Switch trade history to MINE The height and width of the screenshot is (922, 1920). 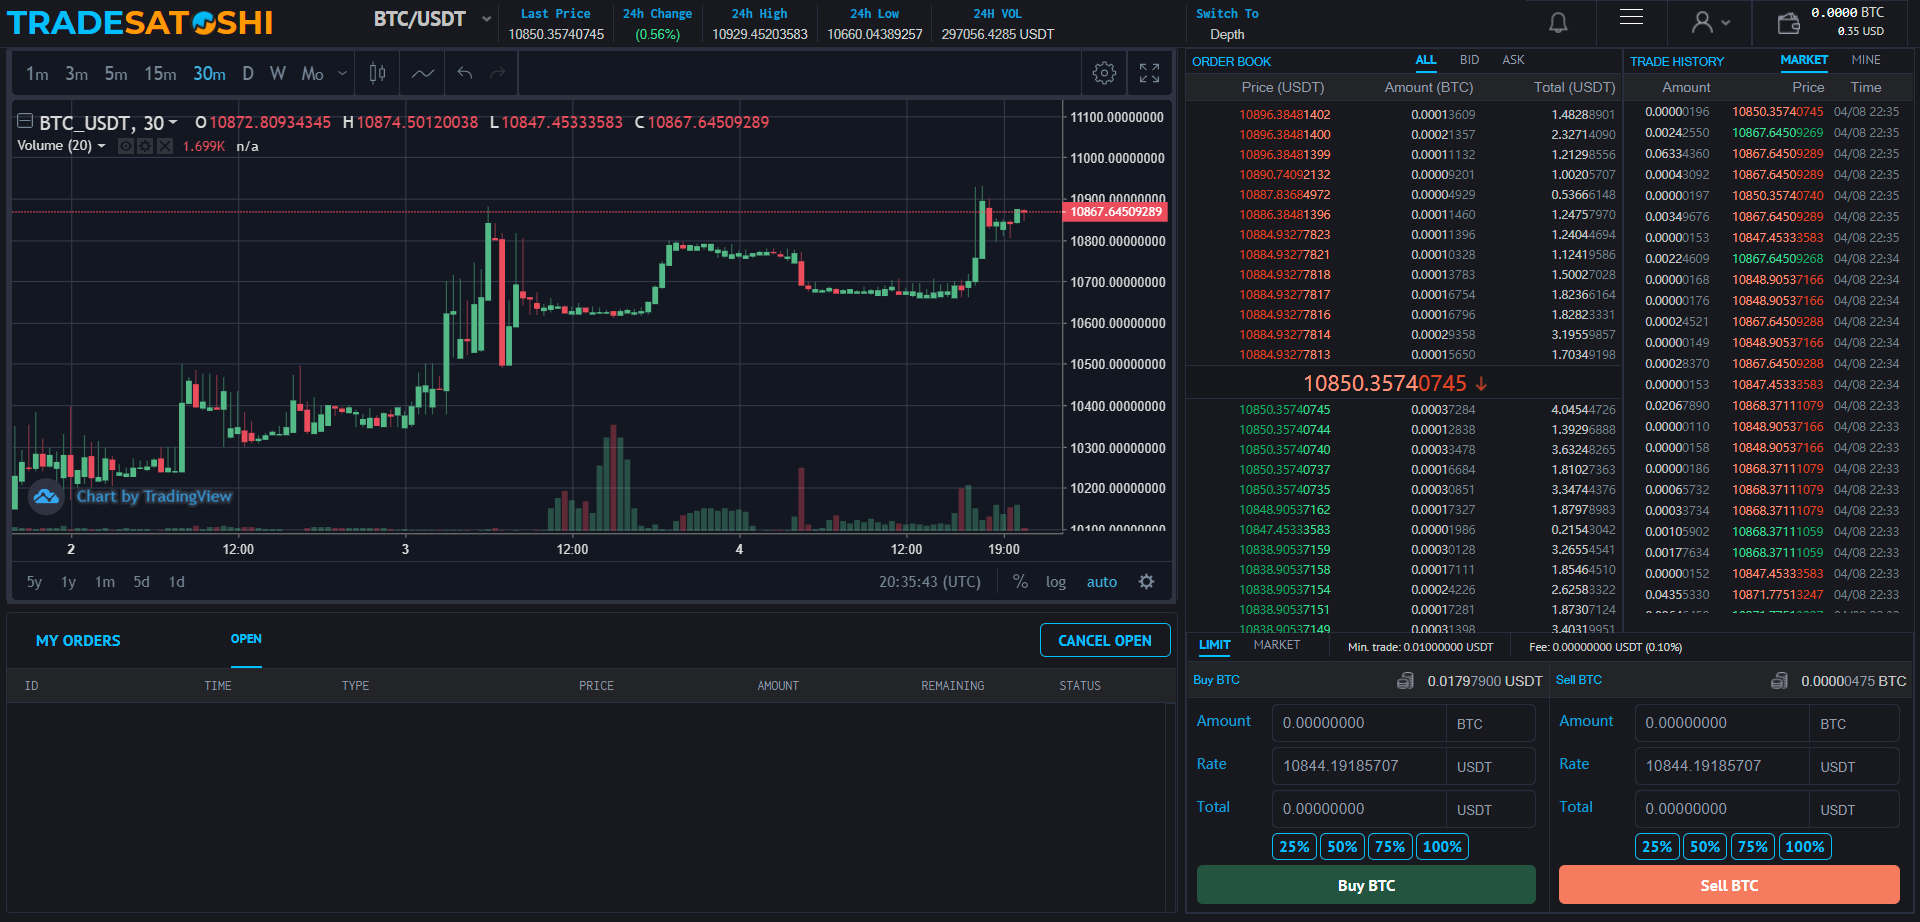click(x=1866, y=60)
